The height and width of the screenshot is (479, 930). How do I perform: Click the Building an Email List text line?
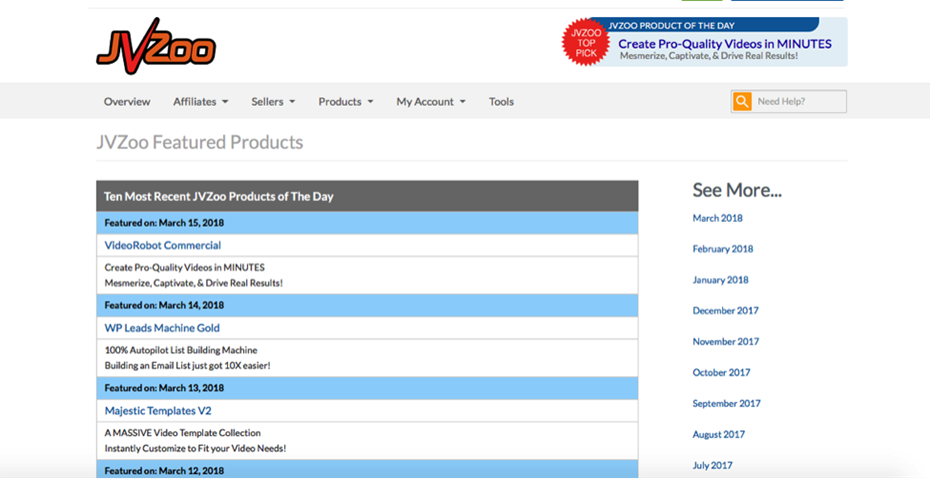(187, 366)
